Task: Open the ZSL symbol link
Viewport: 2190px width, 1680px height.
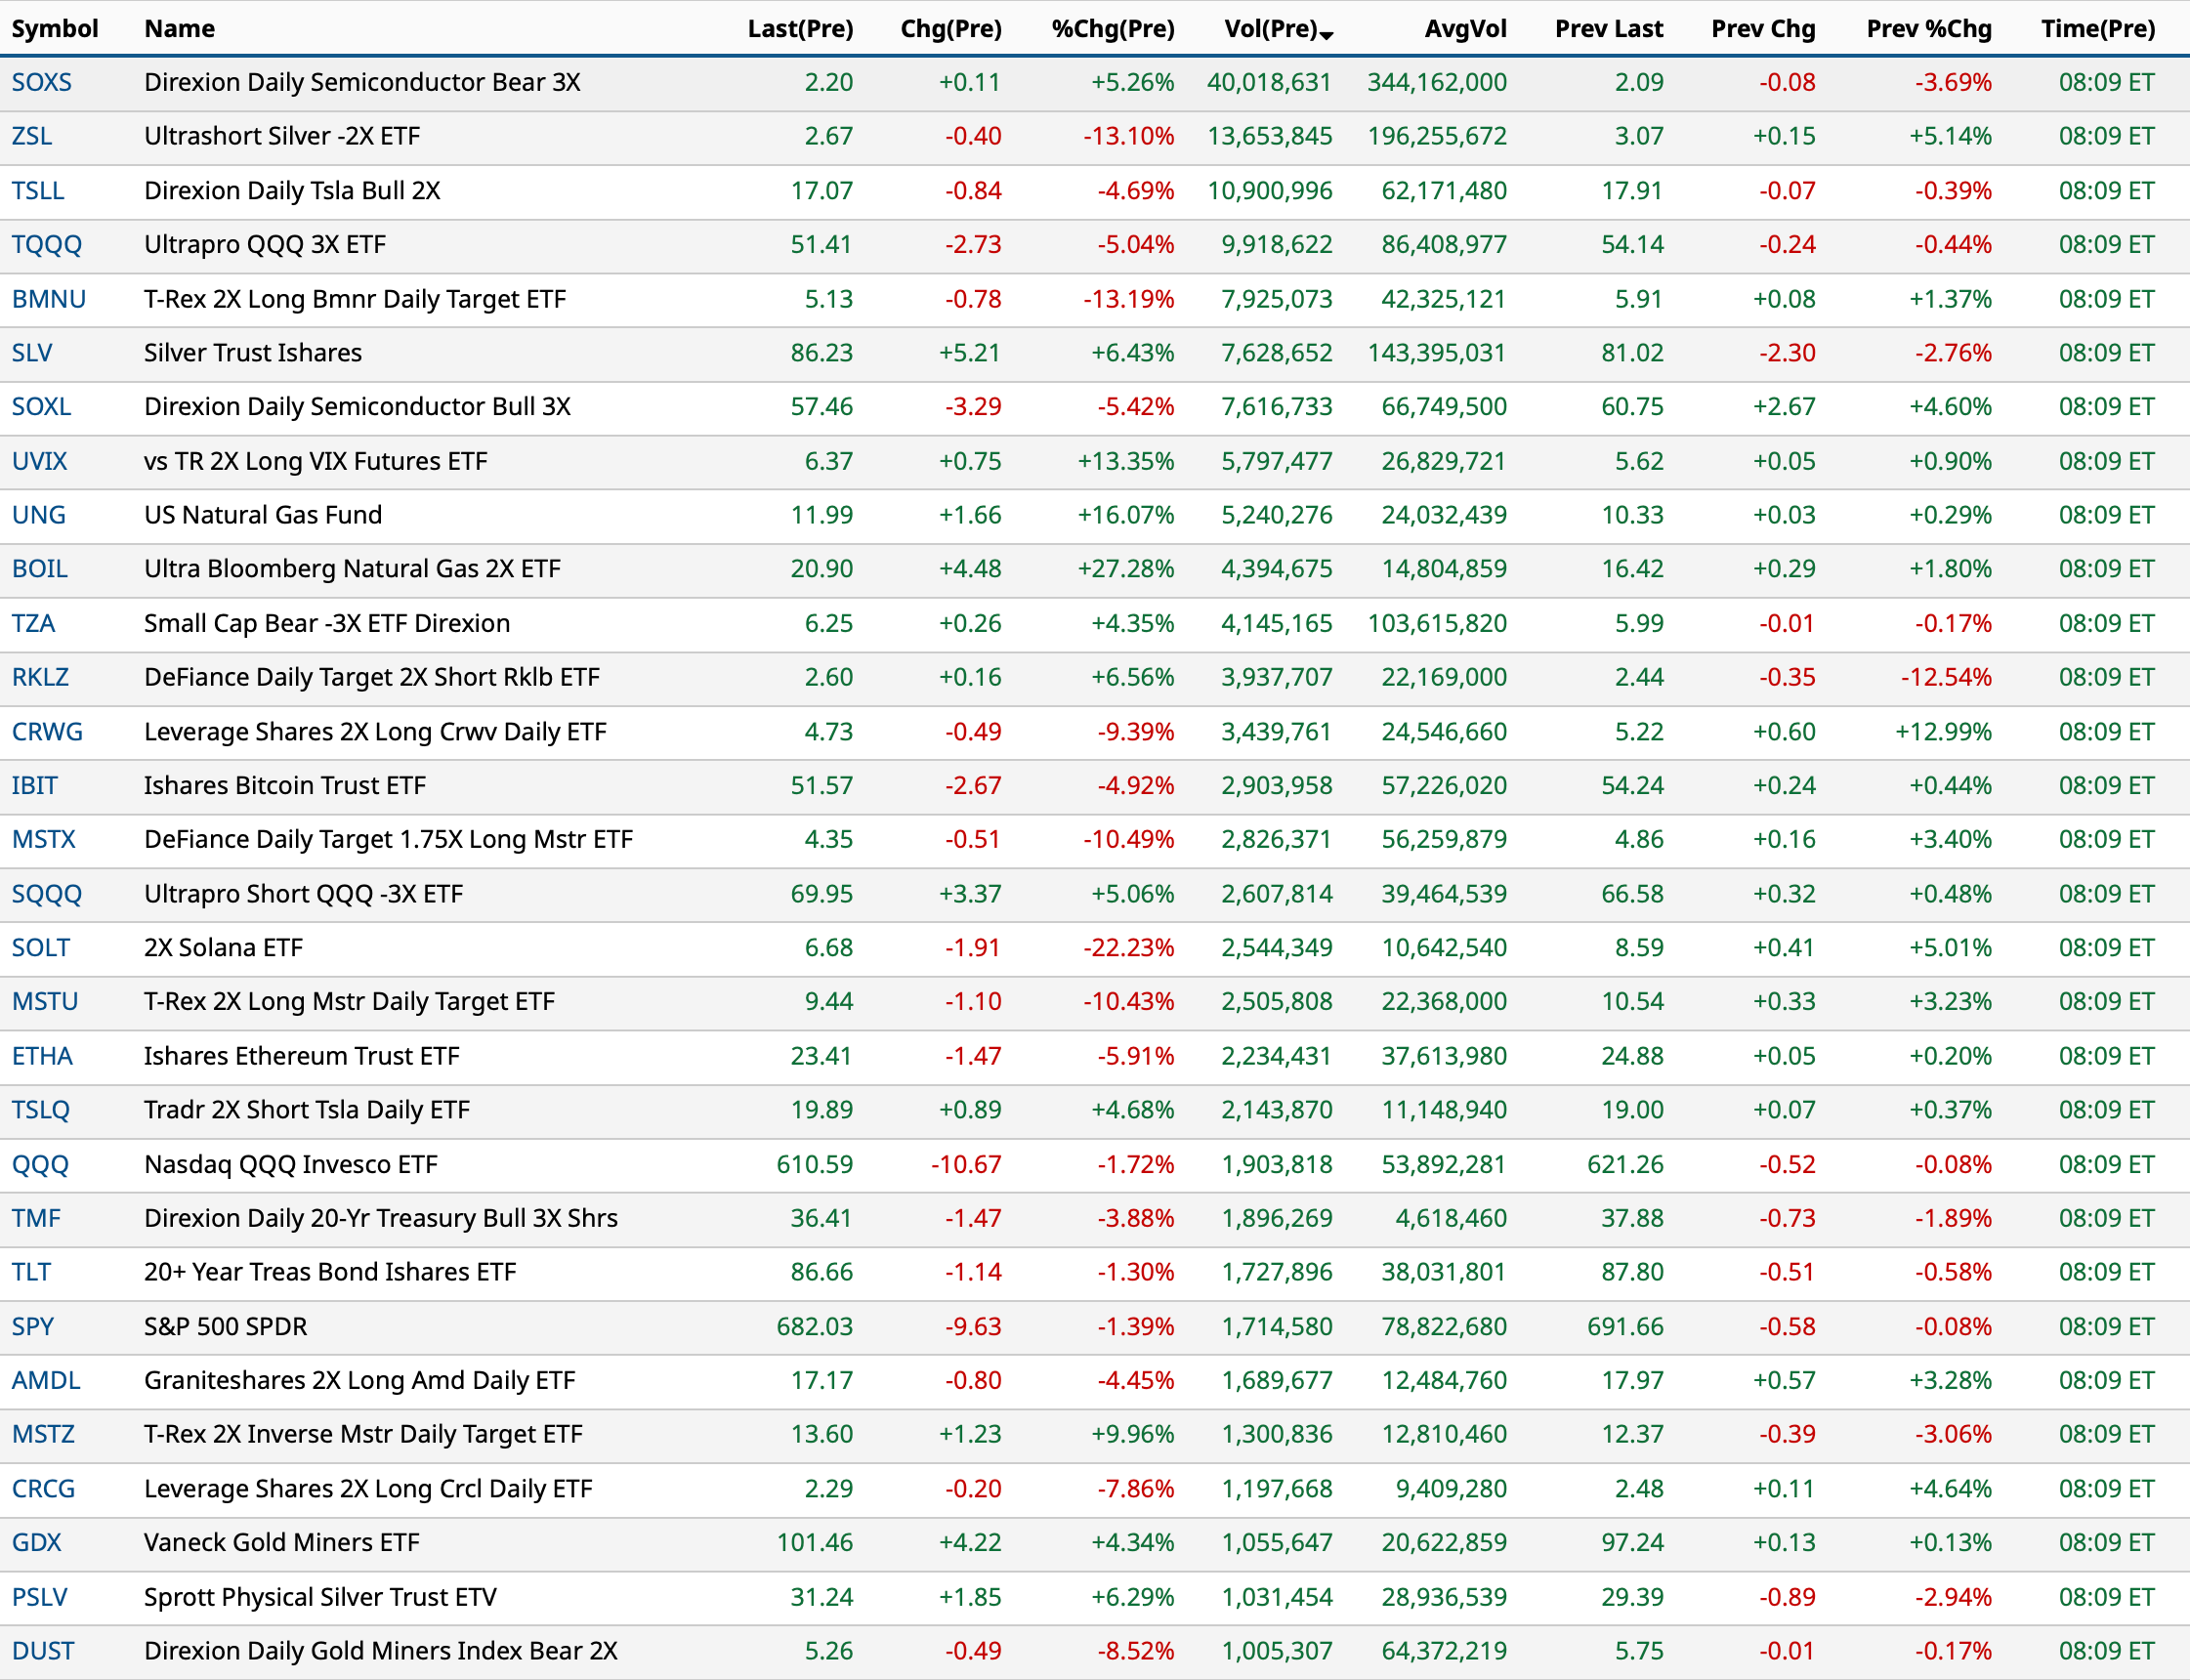Action: tap(31, 136)
